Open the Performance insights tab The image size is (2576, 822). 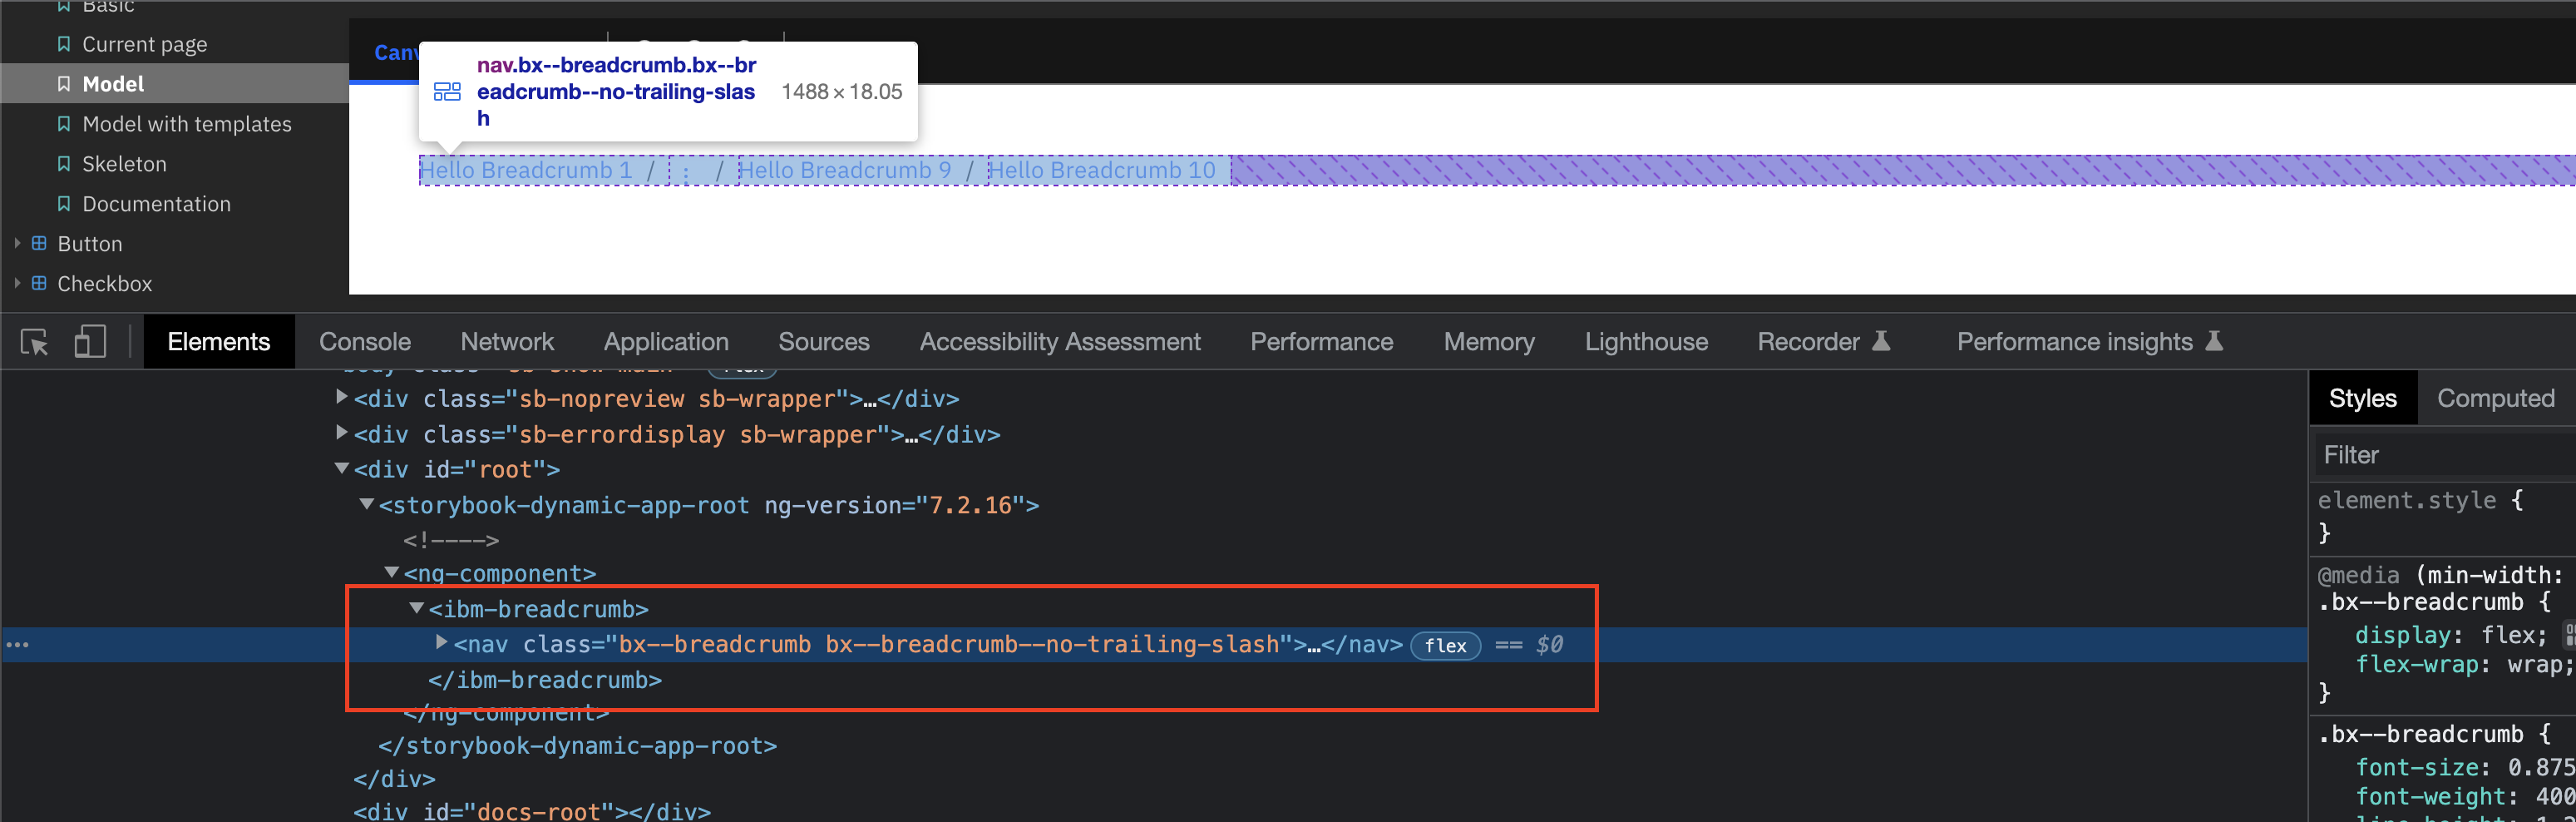click(2089, 342)
